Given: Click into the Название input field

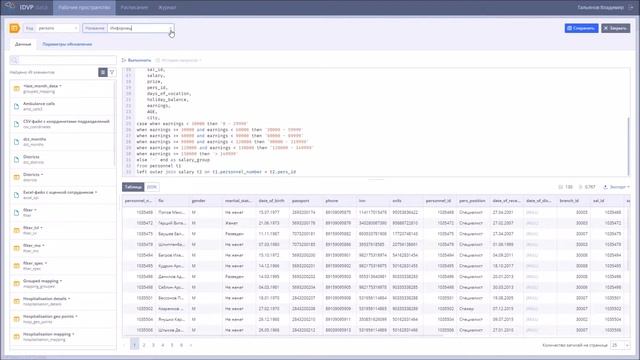Looking at the screenshot, I should (x=140, y=28).
